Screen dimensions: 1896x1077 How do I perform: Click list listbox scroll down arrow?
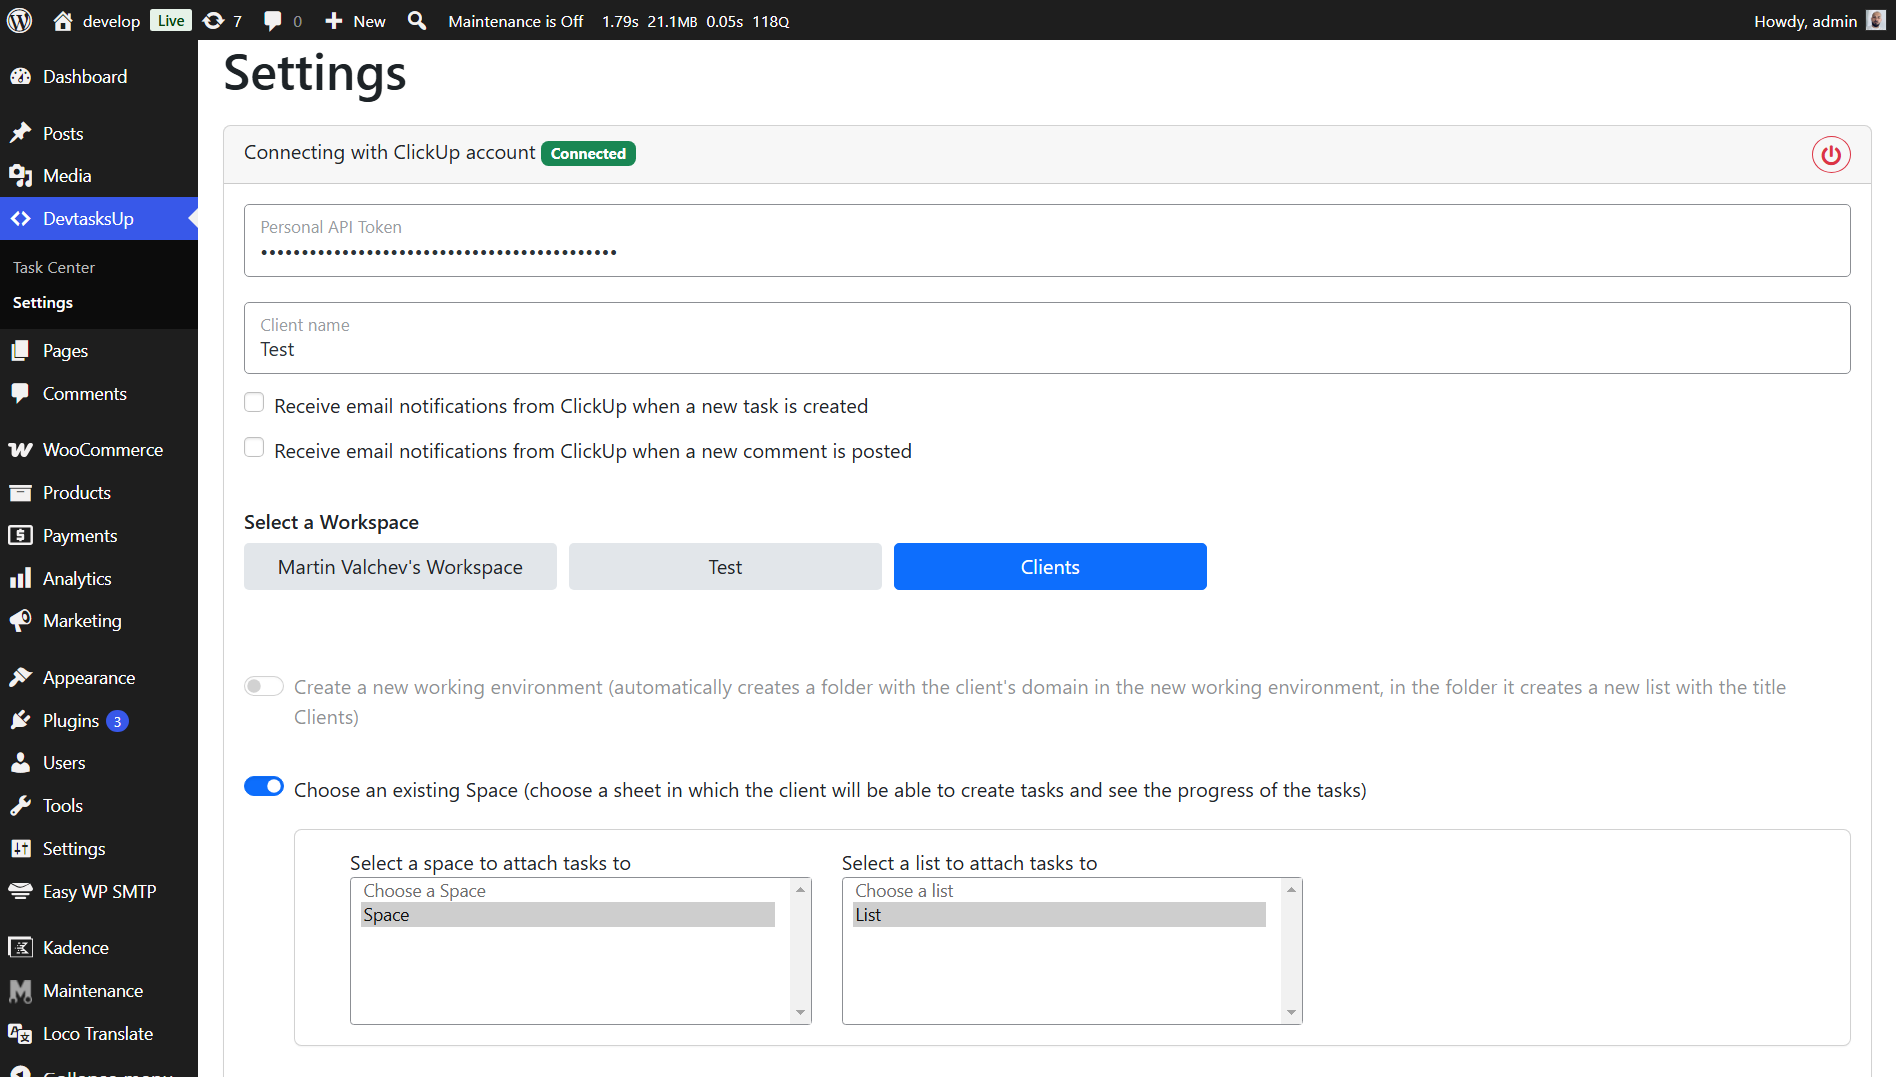[x=1291, y=1013]
